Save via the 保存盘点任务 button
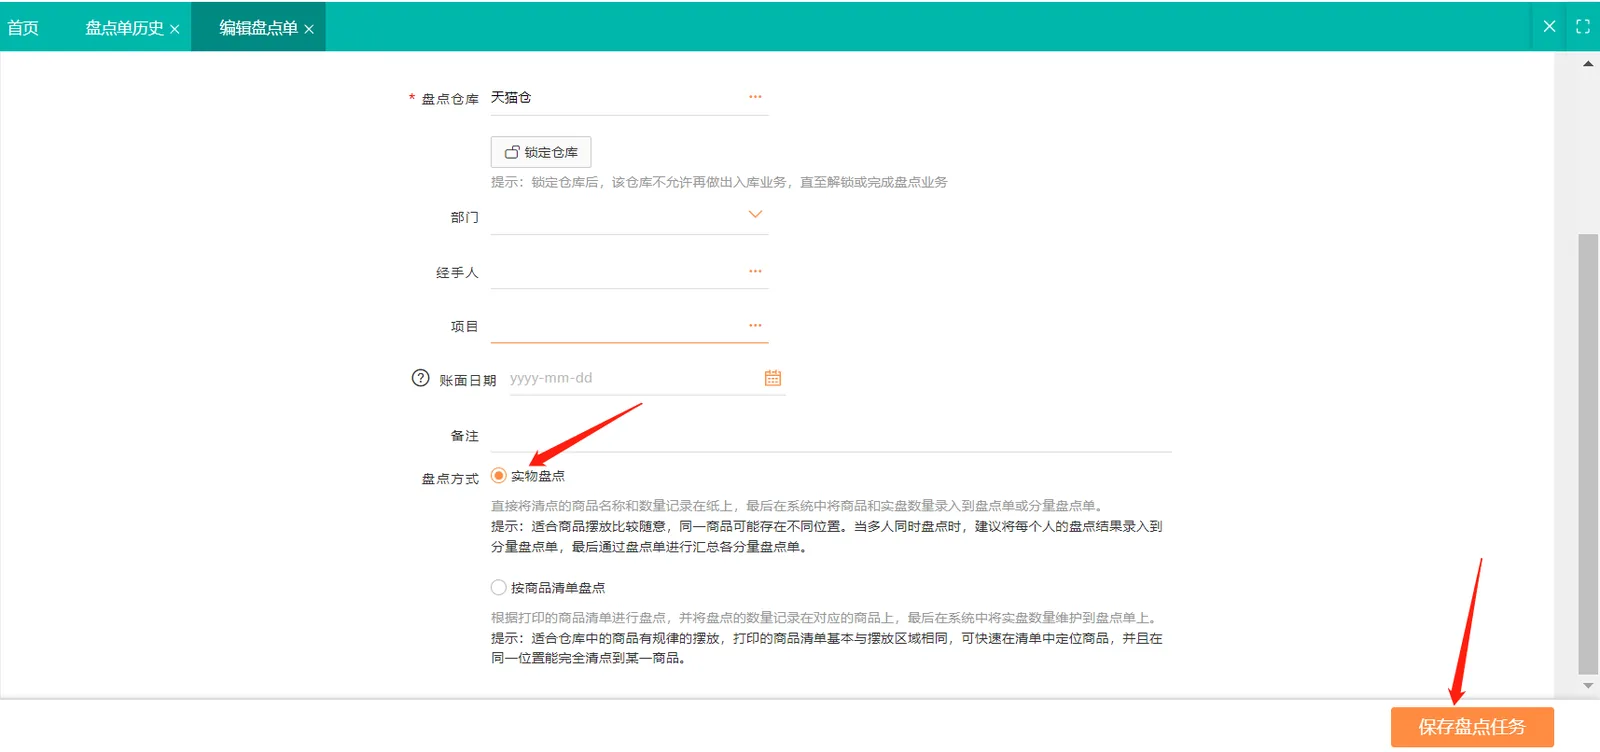 point(1472,727)
